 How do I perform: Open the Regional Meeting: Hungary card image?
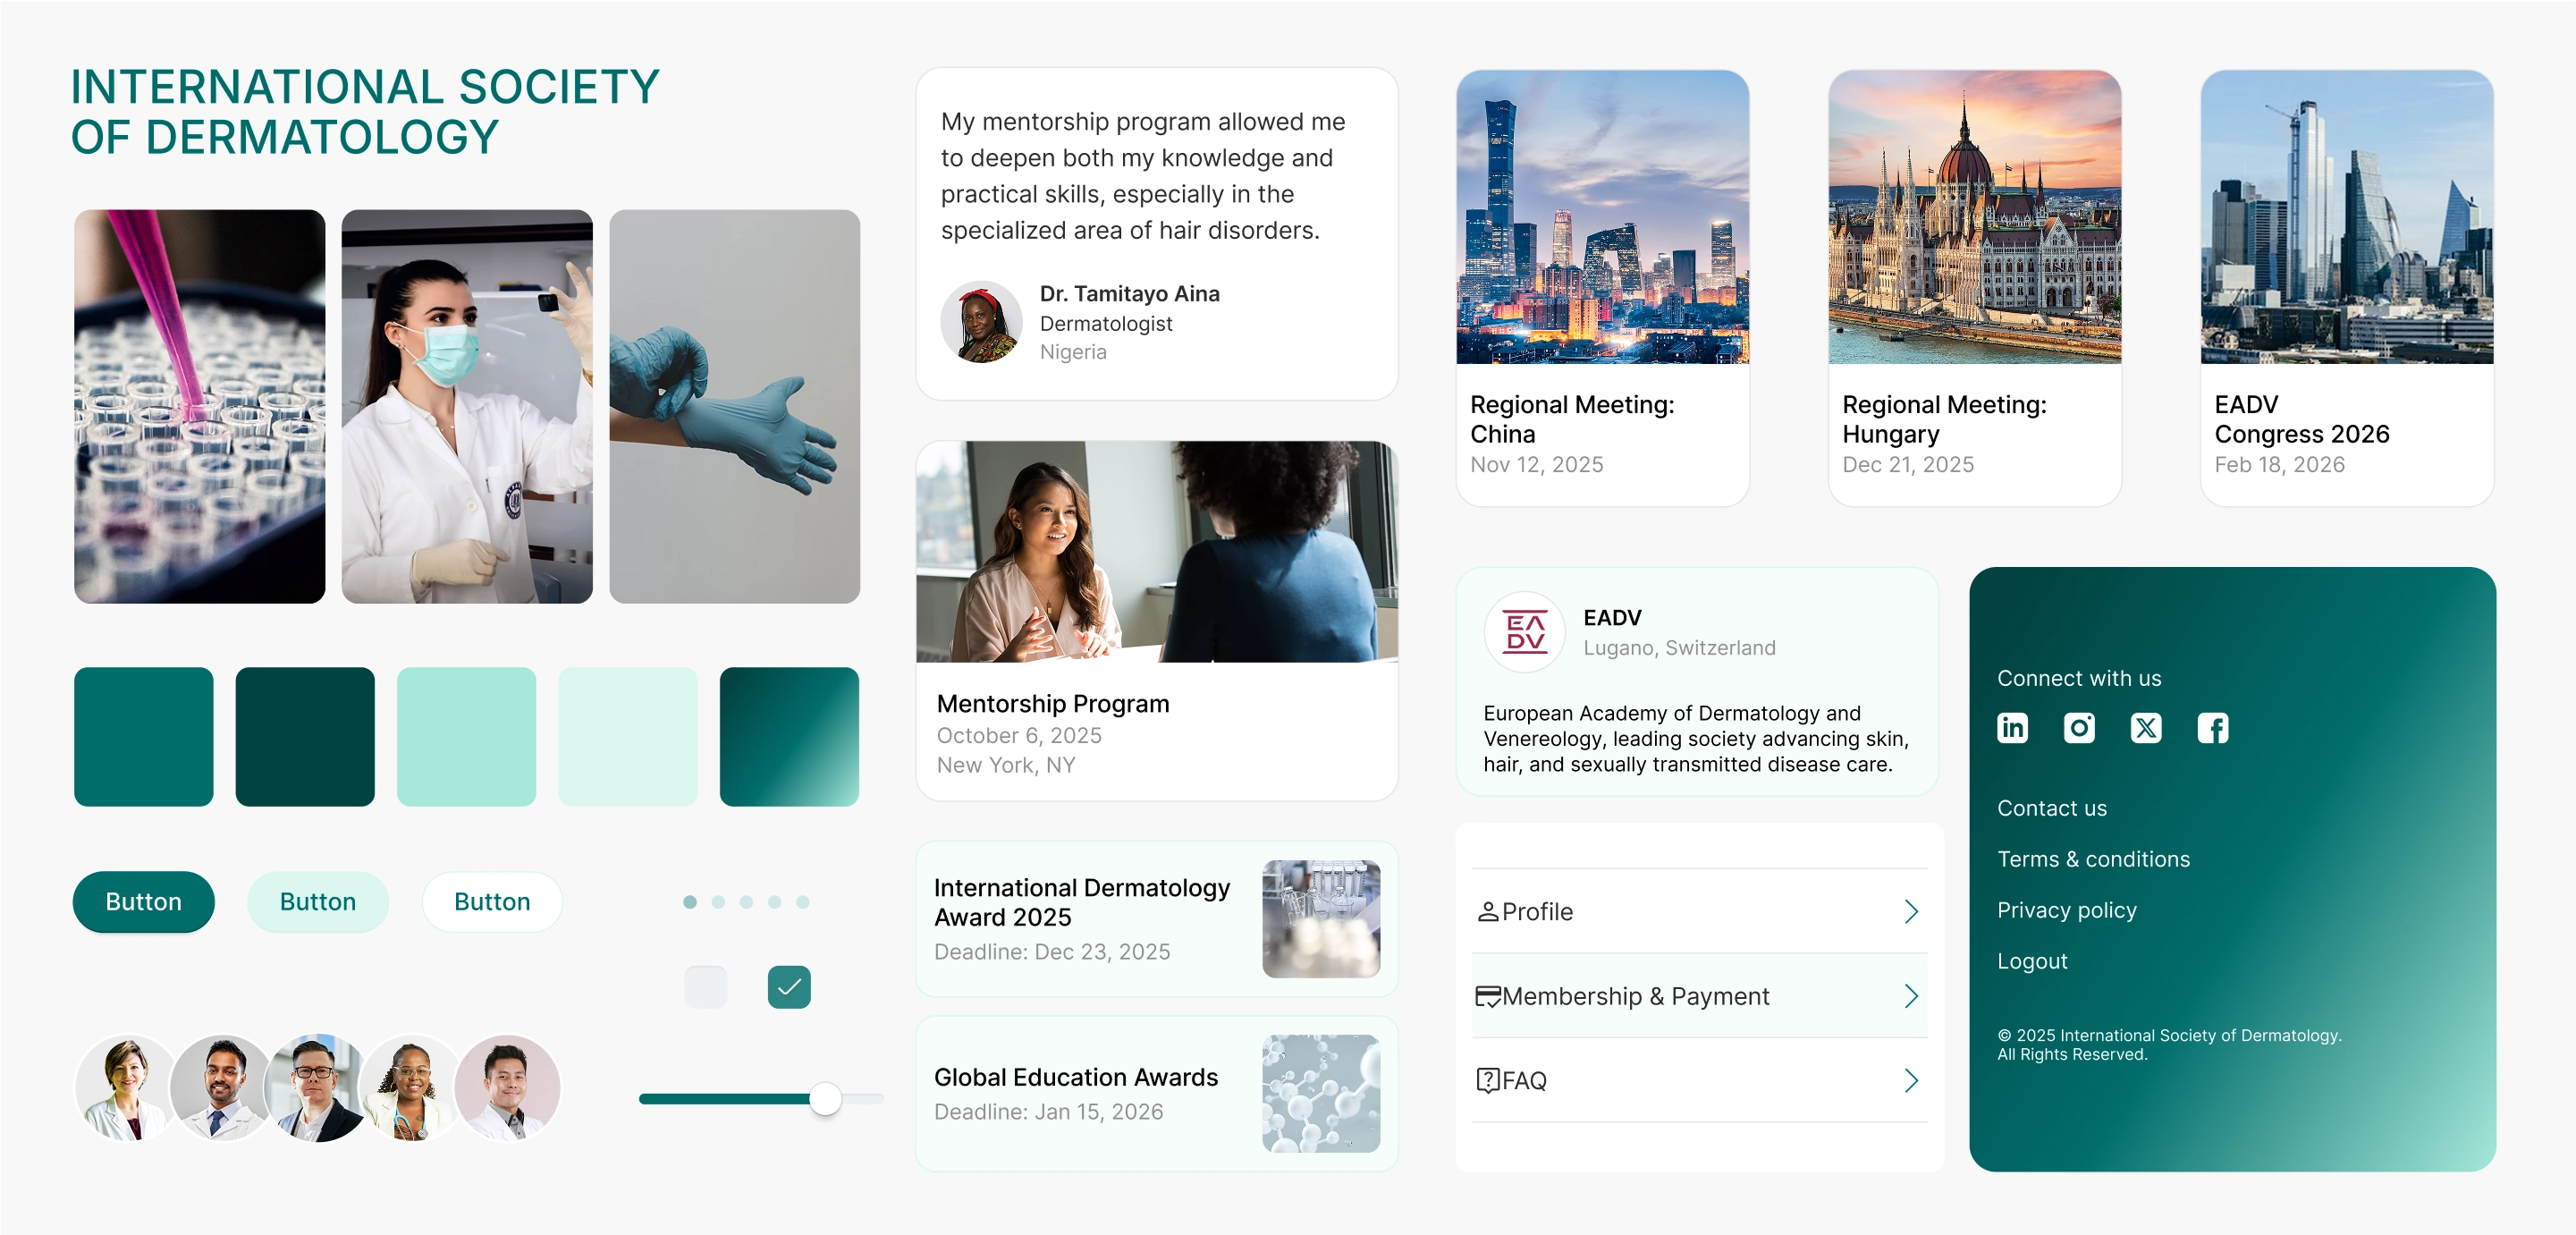(1974, 217)
